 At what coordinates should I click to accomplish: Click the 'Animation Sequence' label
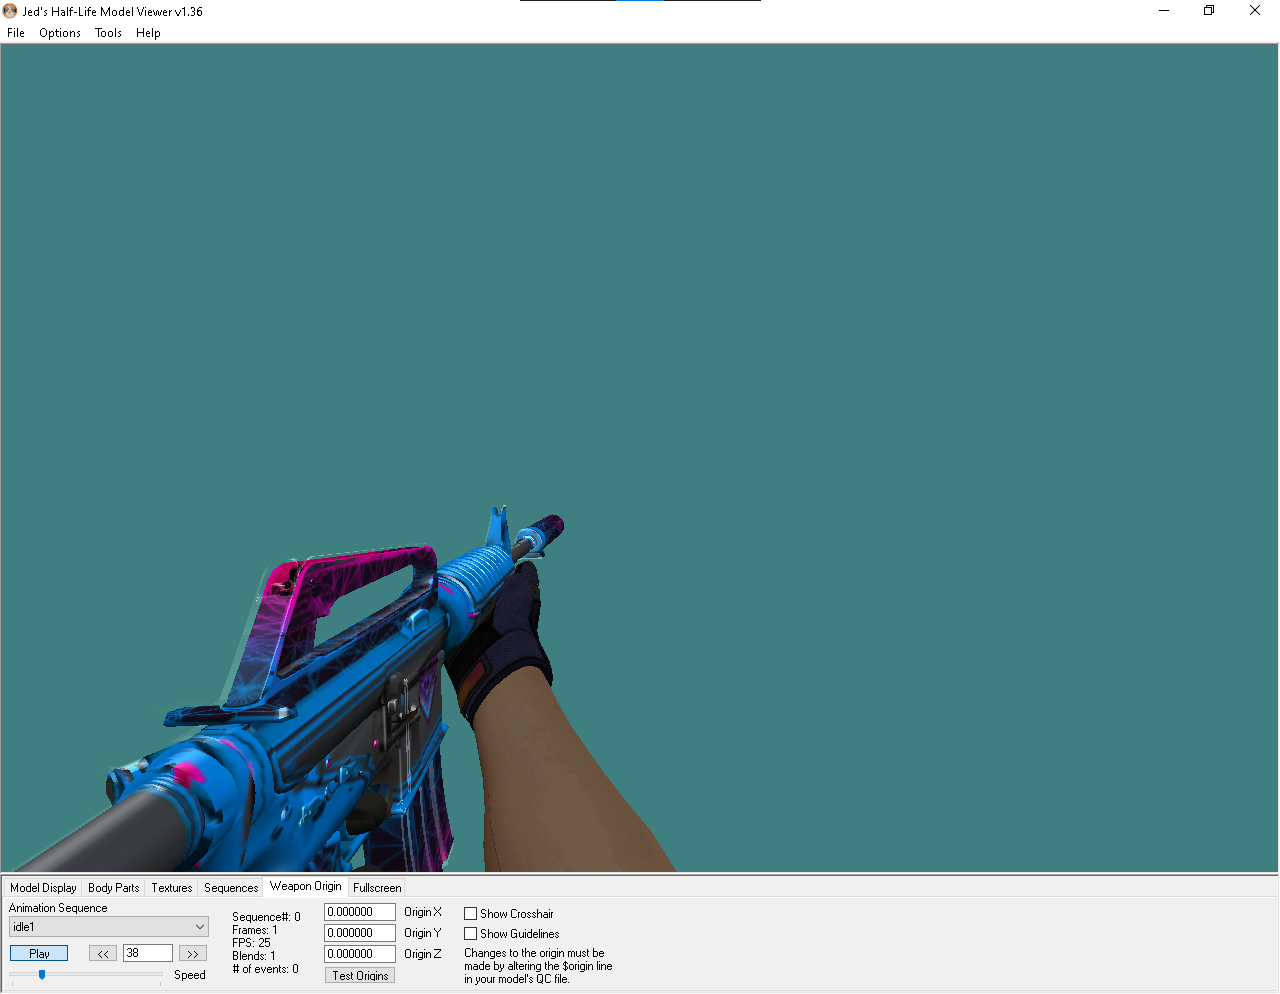(58, 908)
